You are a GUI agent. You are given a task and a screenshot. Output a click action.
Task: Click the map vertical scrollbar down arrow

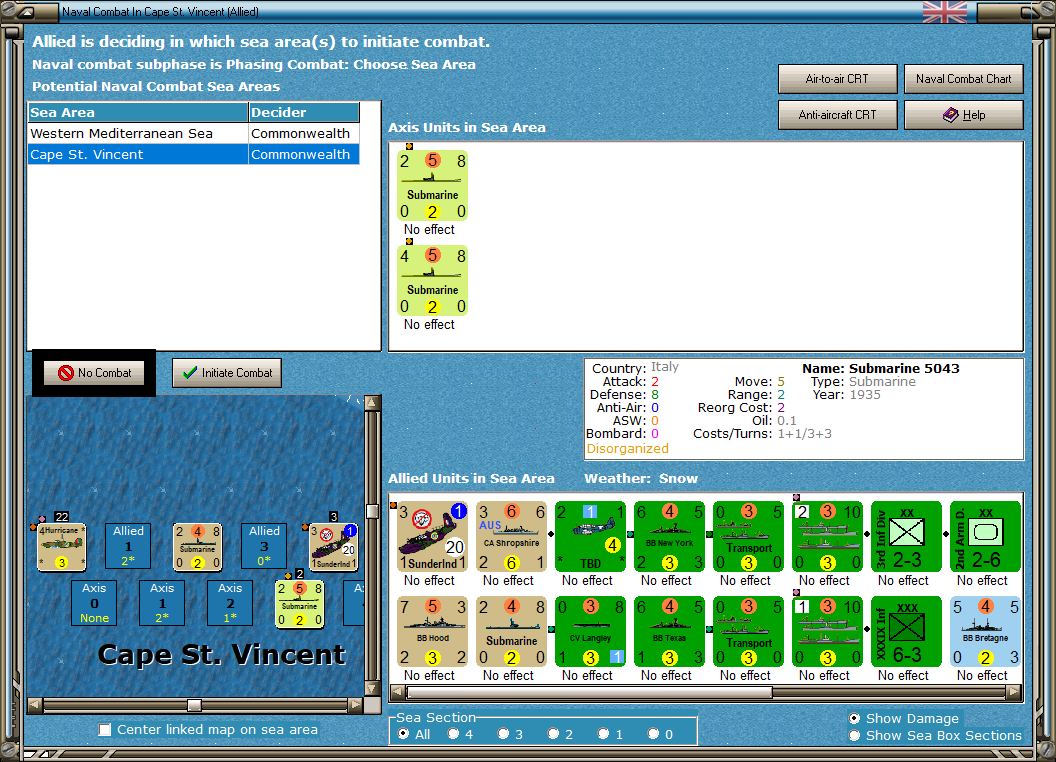tap(372, 689)
